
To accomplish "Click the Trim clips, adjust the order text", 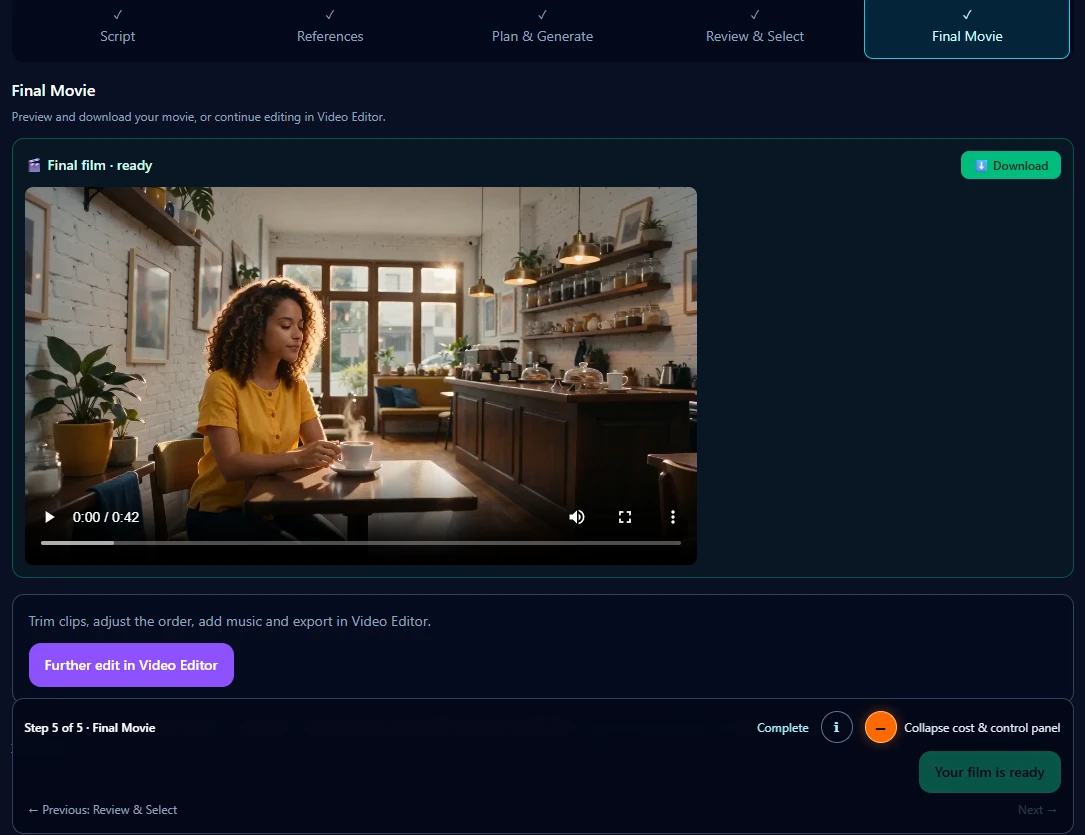I will (x=230, y=621).
